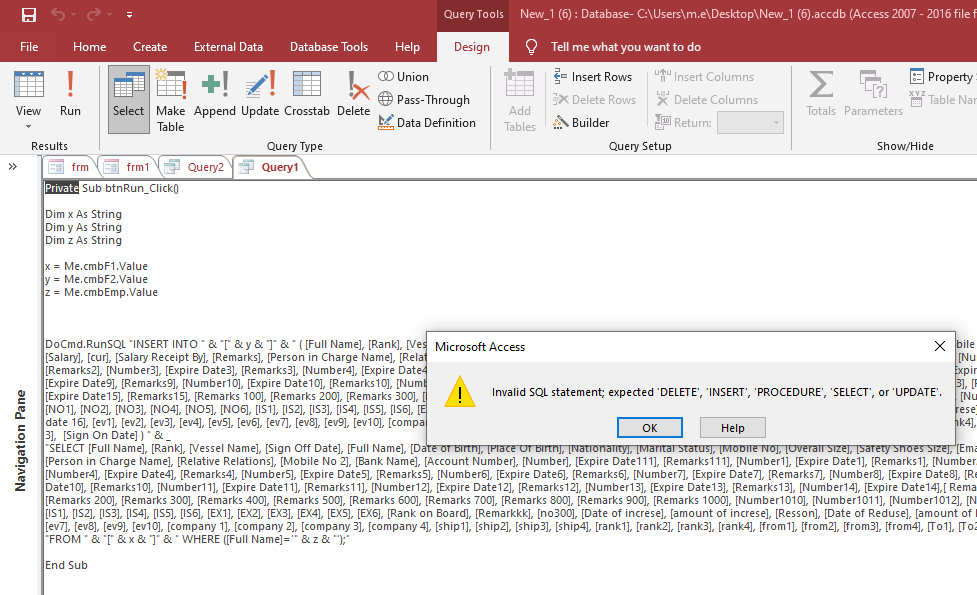Click OK in the error dialog
The width and height of the screenshot is (977, 595).
(x=649, y=427)
